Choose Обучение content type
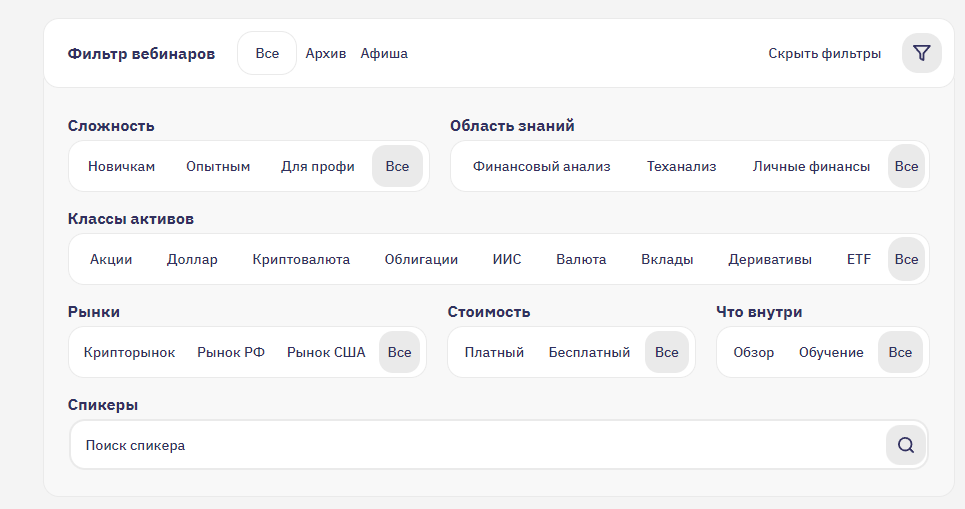The width and height of the screenshot is (965, 509). (831, 352)
